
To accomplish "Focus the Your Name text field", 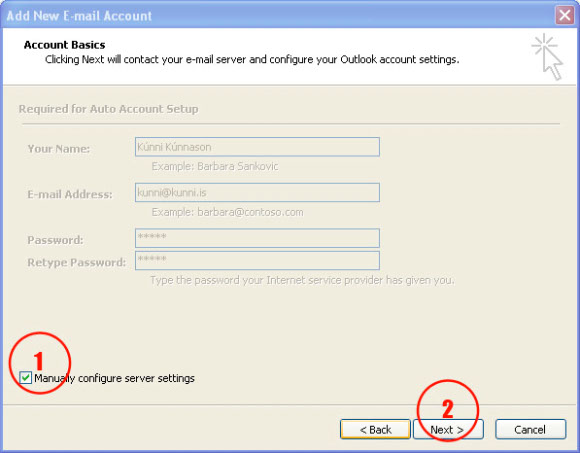I will pyautogui.click(x=257, y=147).
